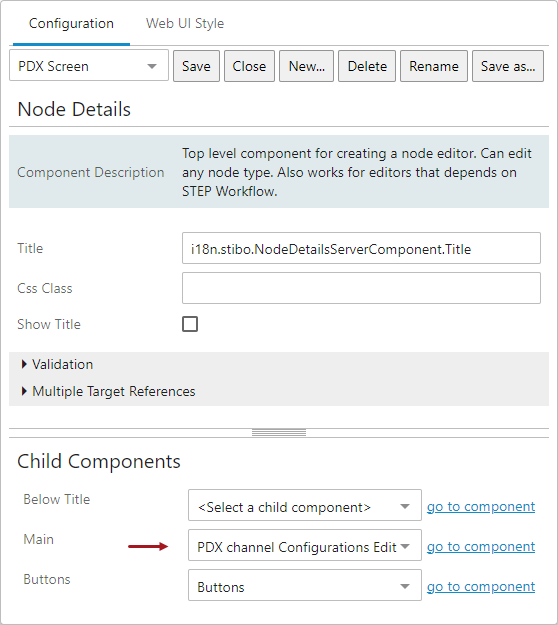Image resolution: width=558 pixels, height=625 pixels.
Task: Toggle the Show Title checkbox
Action: pyautogui.click(x=190, y=324)
